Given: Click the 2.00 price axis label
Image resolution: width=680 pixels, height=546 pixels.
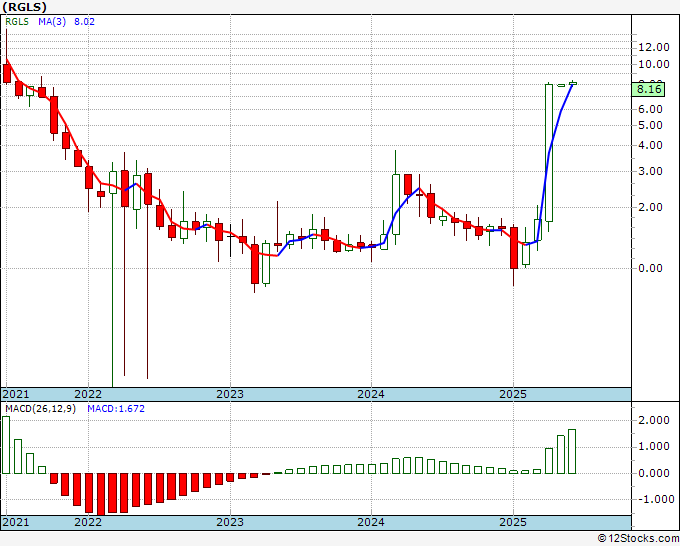Looking at the screenshot, I should click(x=651, y=207).
